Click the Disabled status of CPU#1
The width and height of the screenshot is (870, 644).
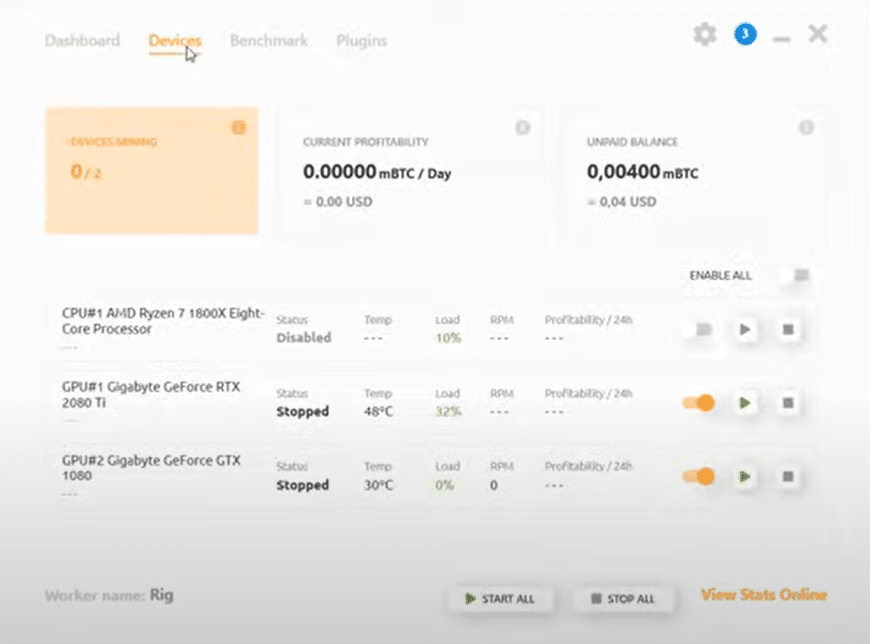coord(304,337)
